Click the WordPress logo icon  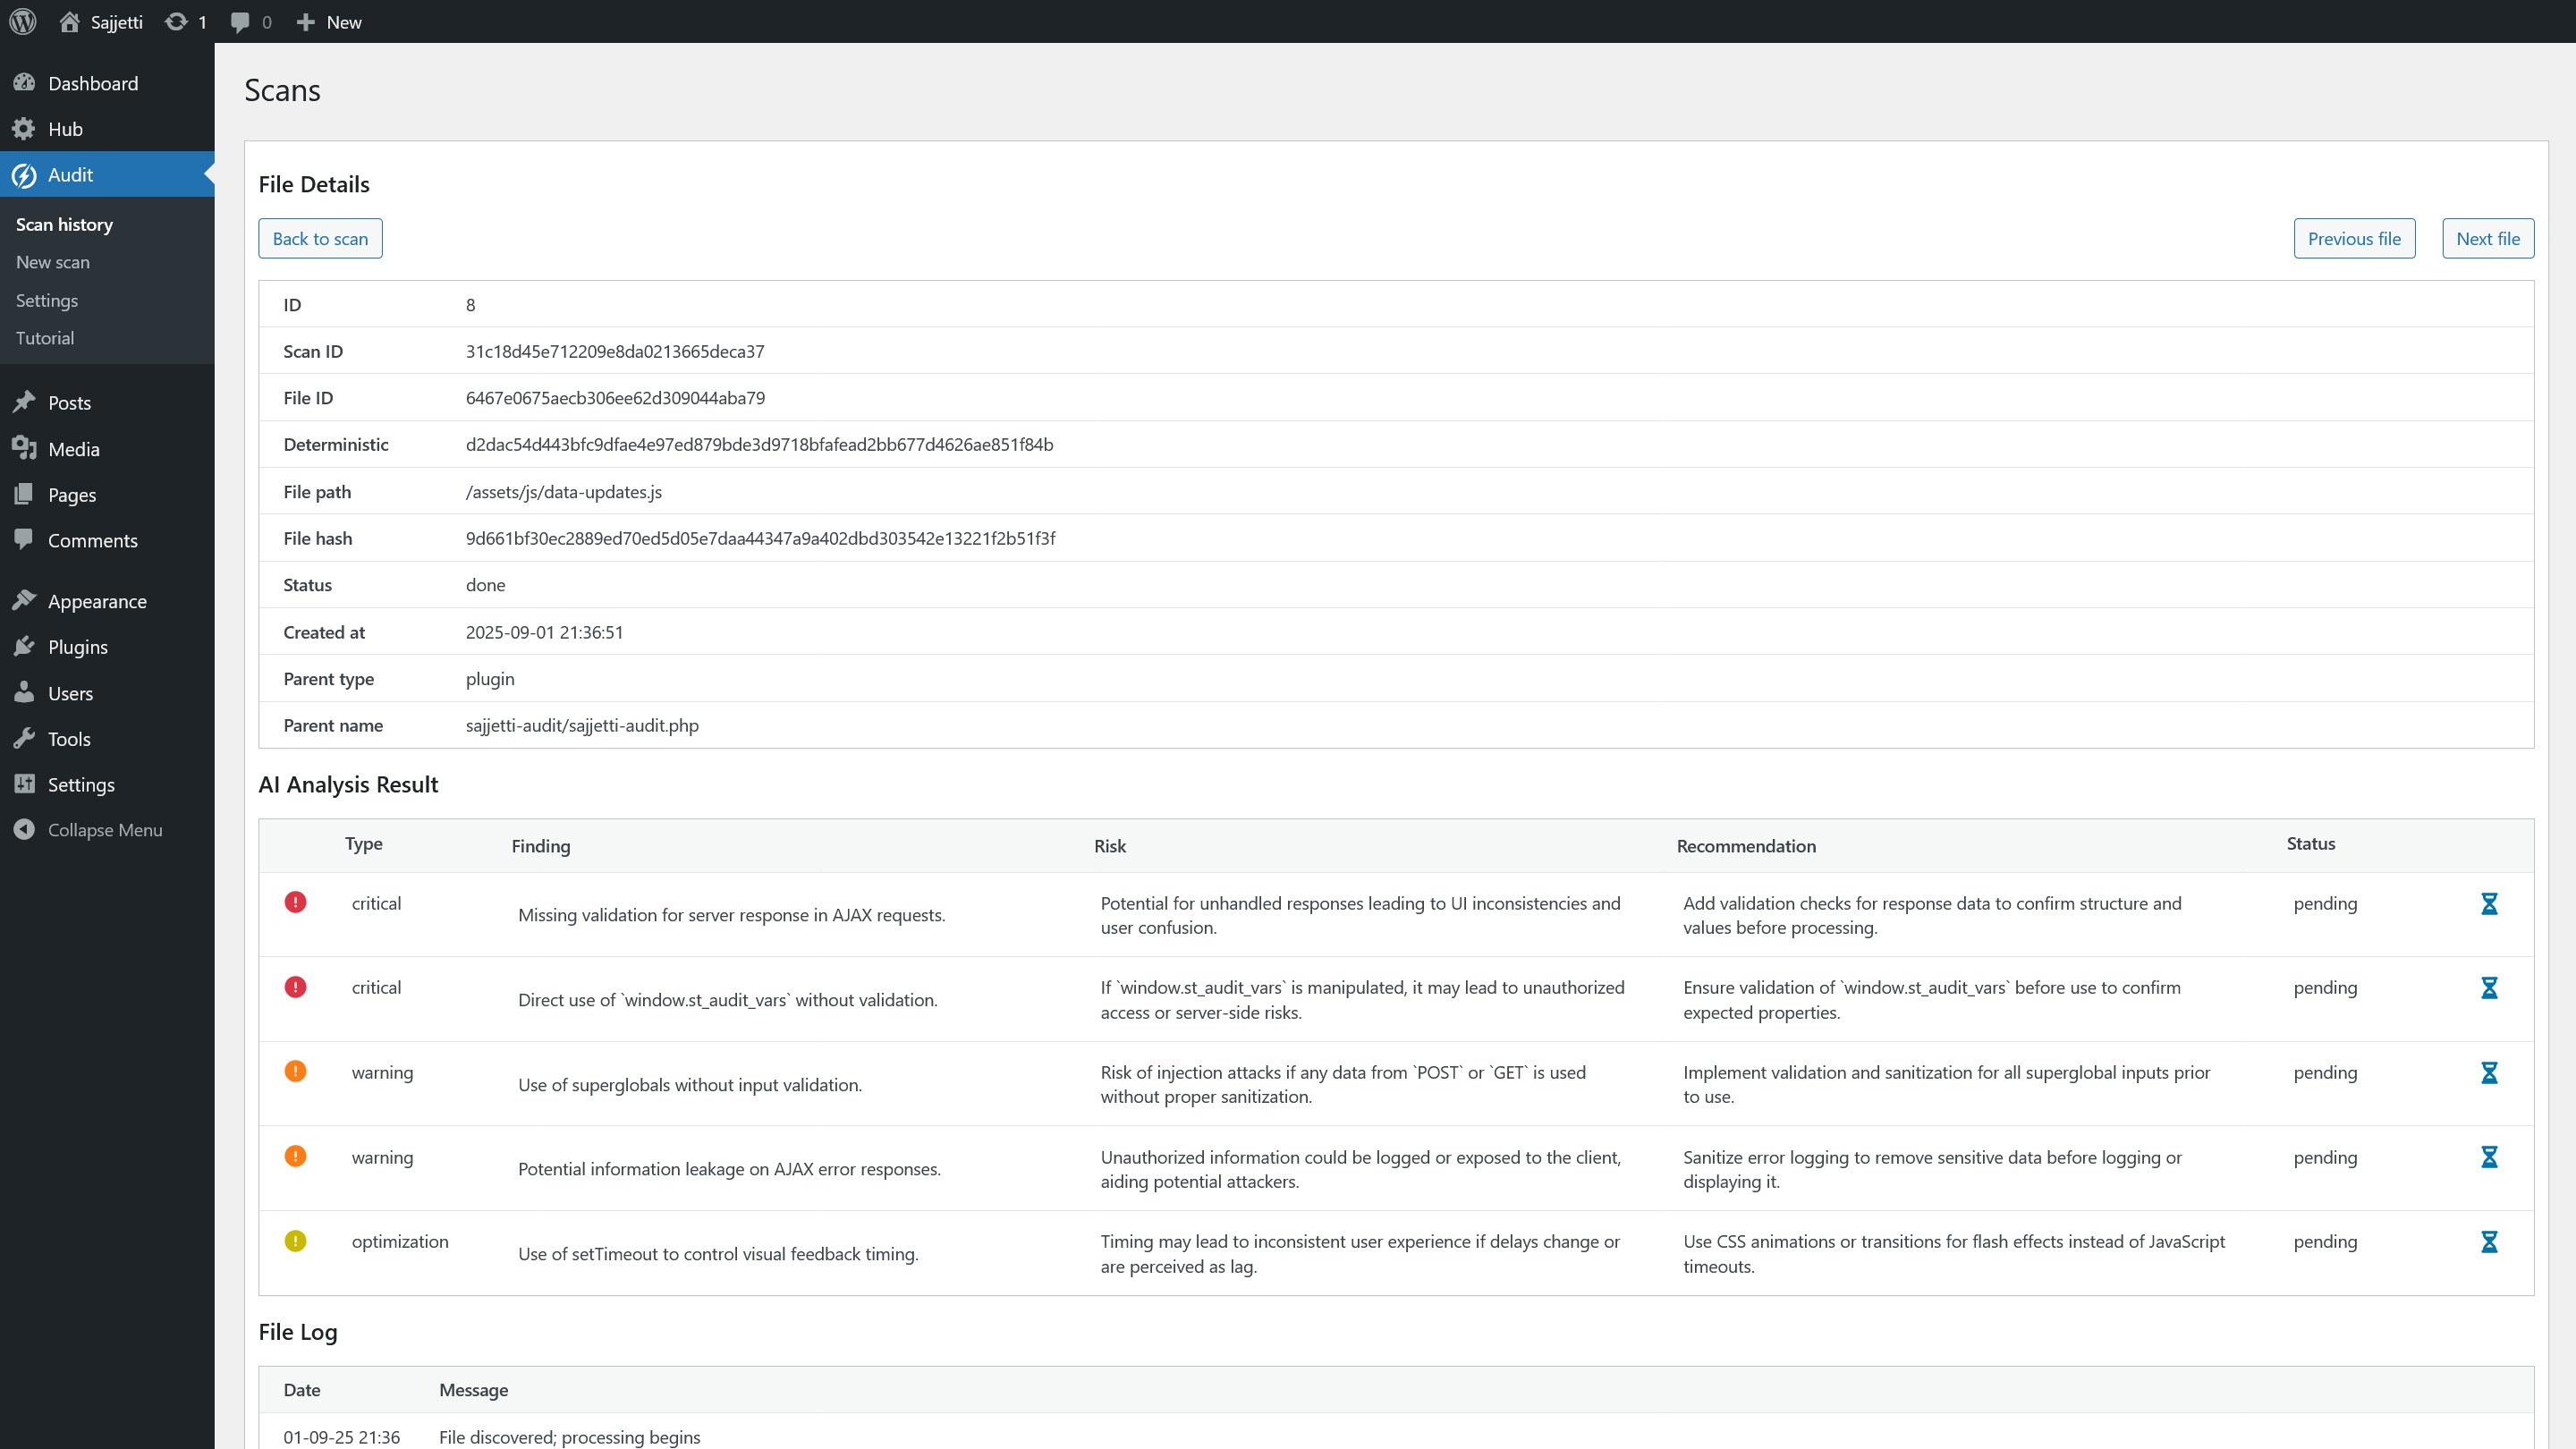(23, 21)
